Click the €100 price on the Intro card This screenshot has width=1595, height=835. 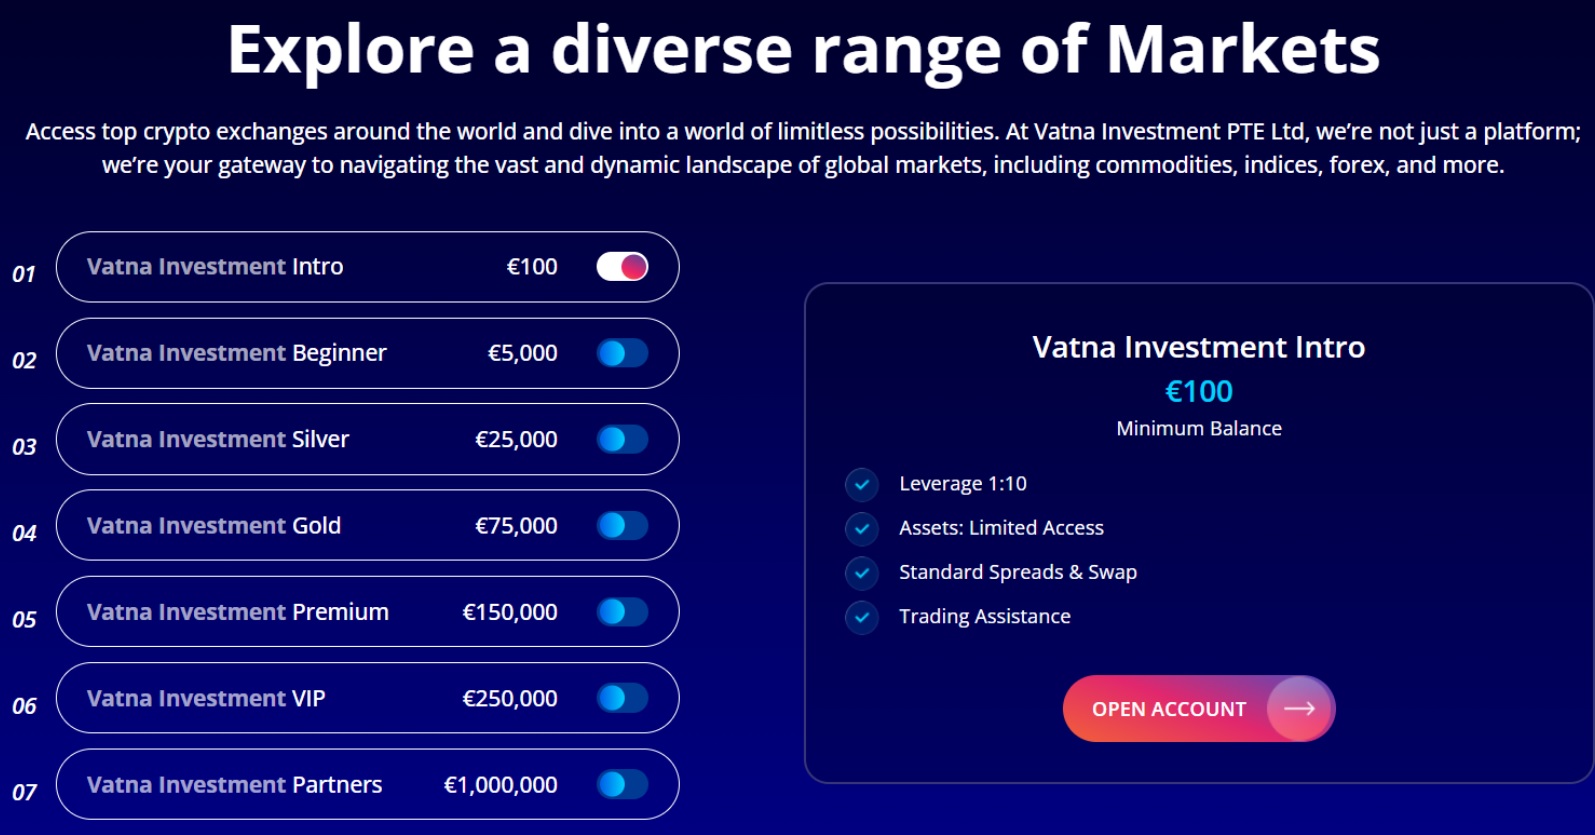1200,391
